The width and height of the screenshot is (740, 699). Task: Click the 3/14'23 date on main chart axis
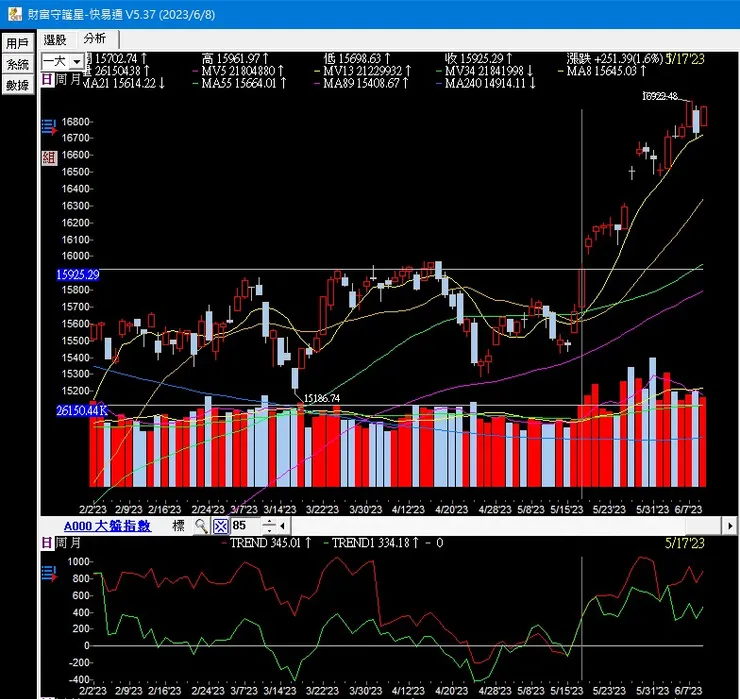280,509
